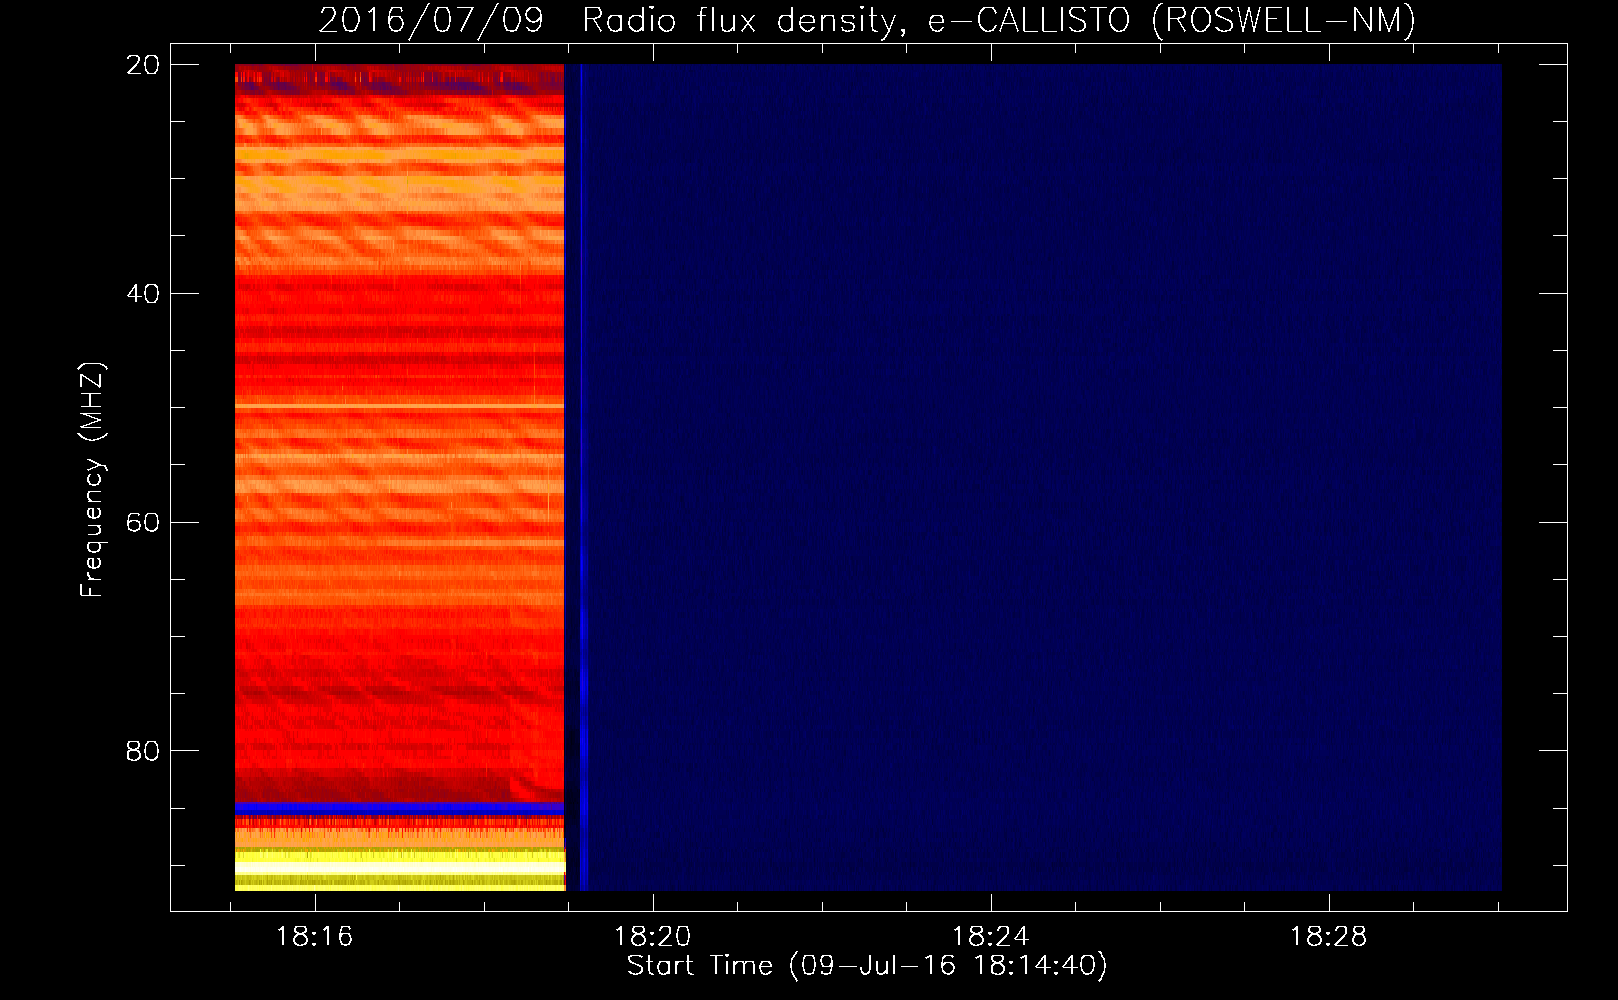Click the '18:28' time tick label
The image size is (1618, 1000).
pyautogui.click(x=1329, y=937)
